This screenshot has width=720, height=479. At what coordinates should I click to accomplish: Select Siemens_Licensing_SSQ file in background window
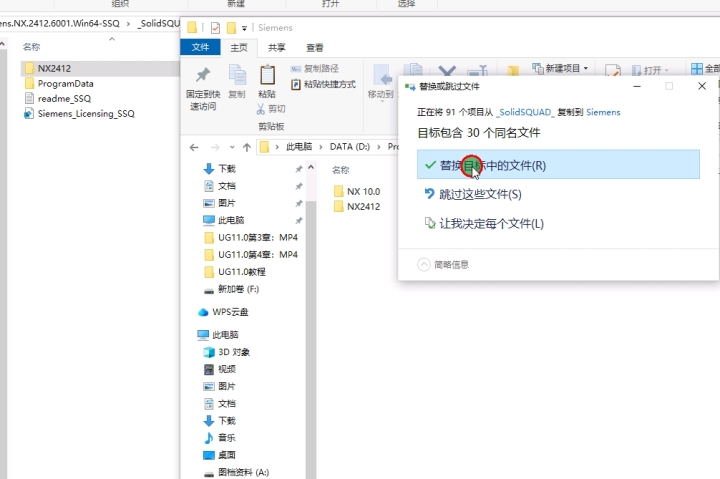(x=79, y=113)
